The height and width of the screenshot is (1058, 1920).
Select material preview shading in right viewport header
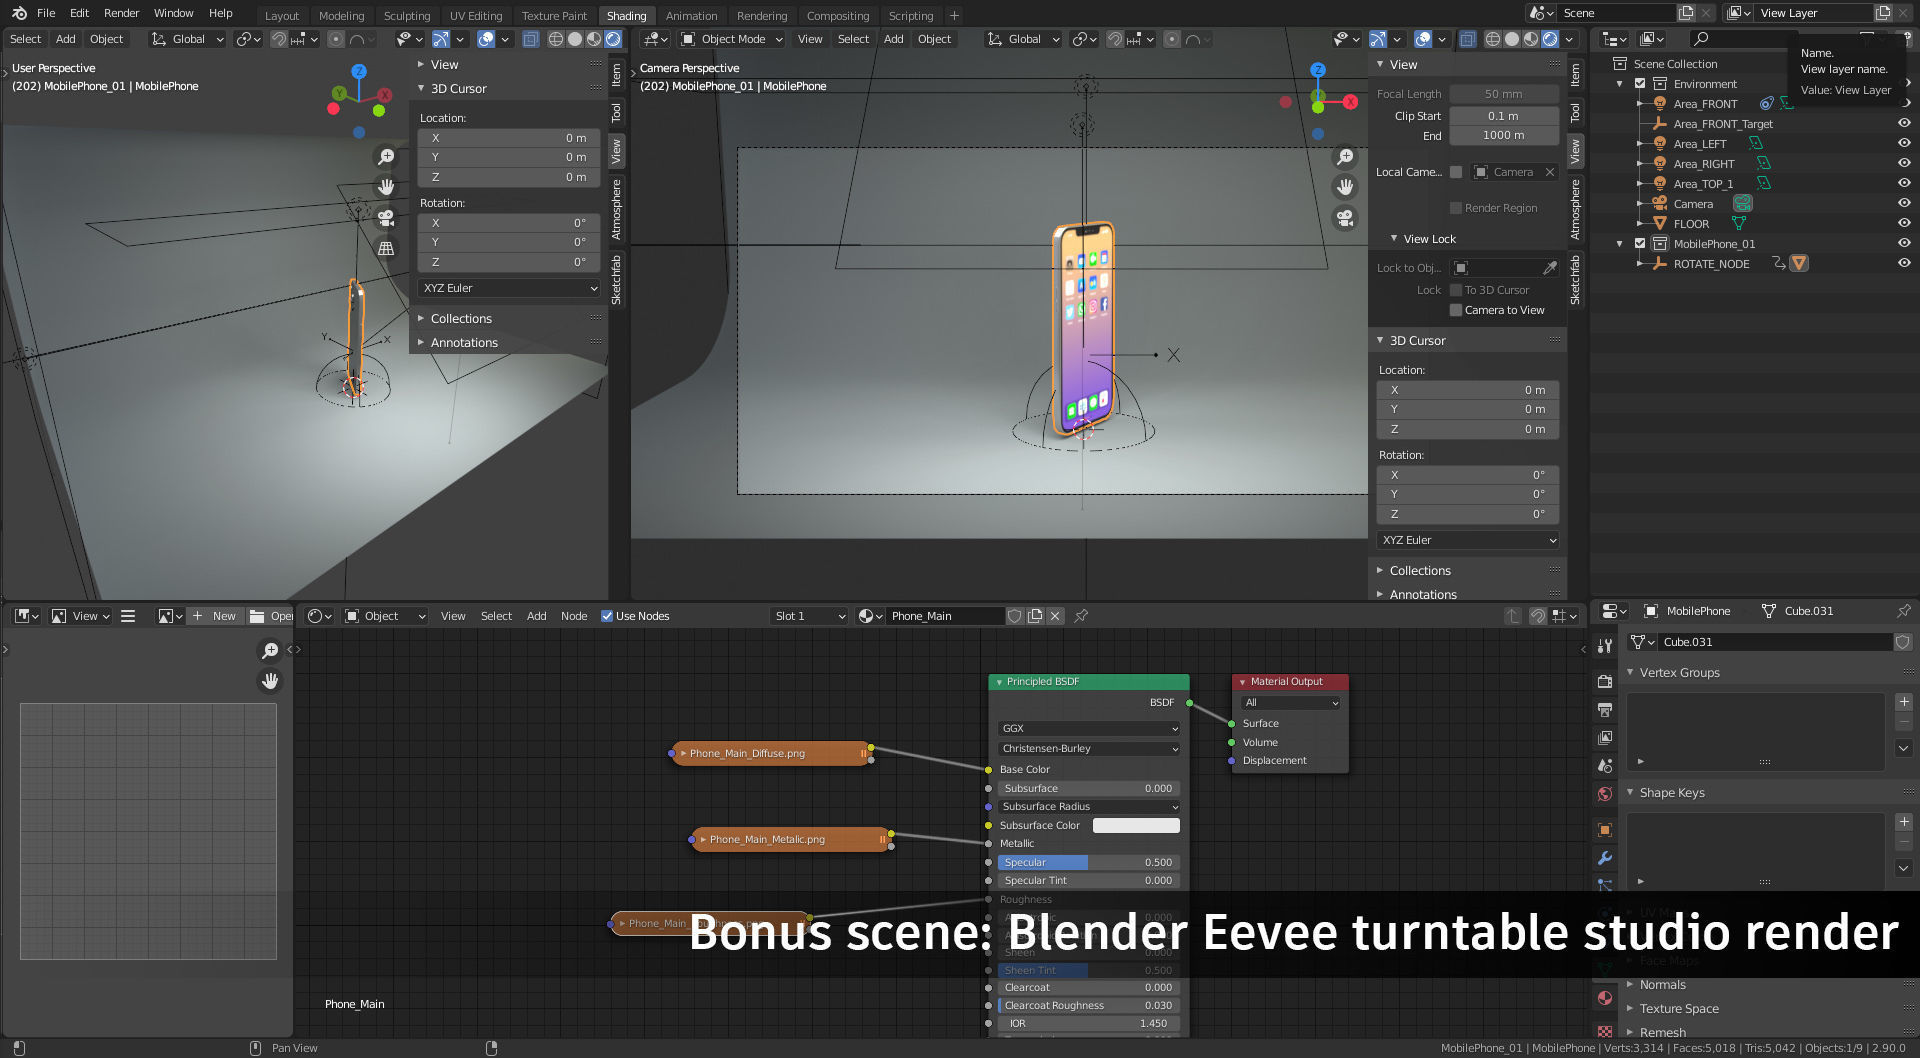[x=1531, y=39]
